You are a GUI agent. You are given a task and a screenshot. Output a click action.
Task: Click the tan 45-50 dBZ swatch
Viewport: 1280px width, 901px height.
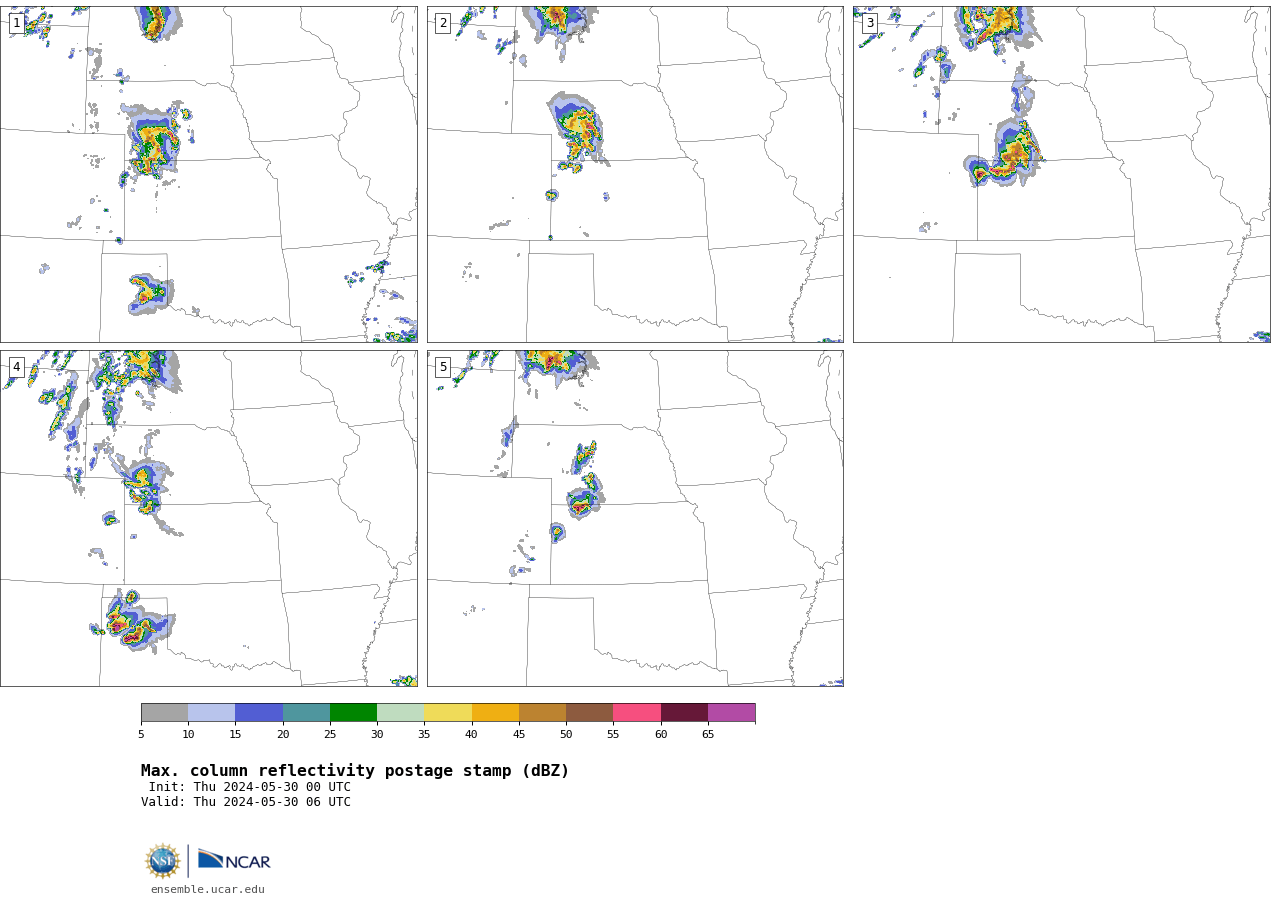542,713
